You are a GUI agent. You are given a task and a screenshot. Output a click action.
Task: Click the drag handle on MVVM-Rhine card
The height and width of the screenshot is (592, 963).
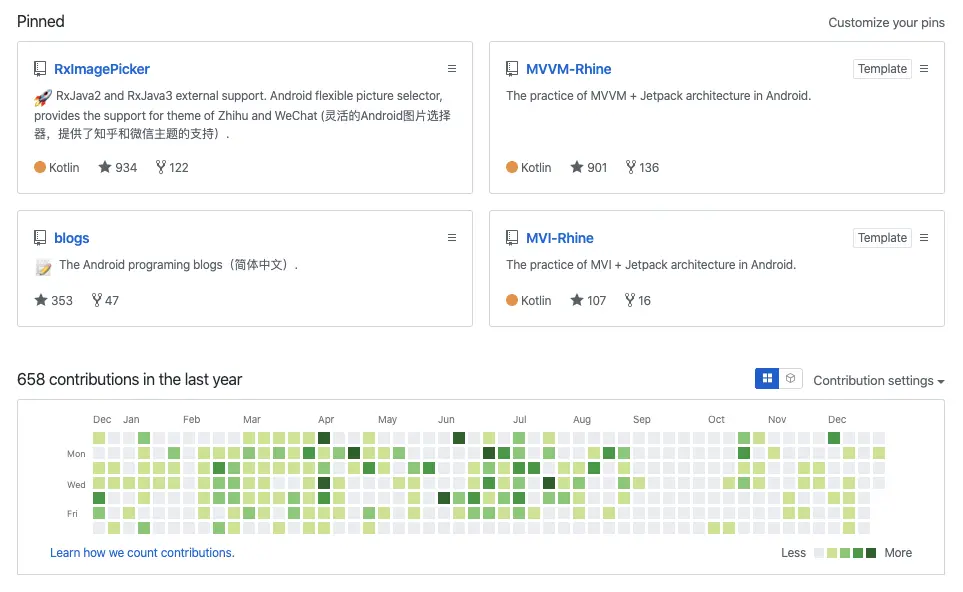(x=924, y=69)
